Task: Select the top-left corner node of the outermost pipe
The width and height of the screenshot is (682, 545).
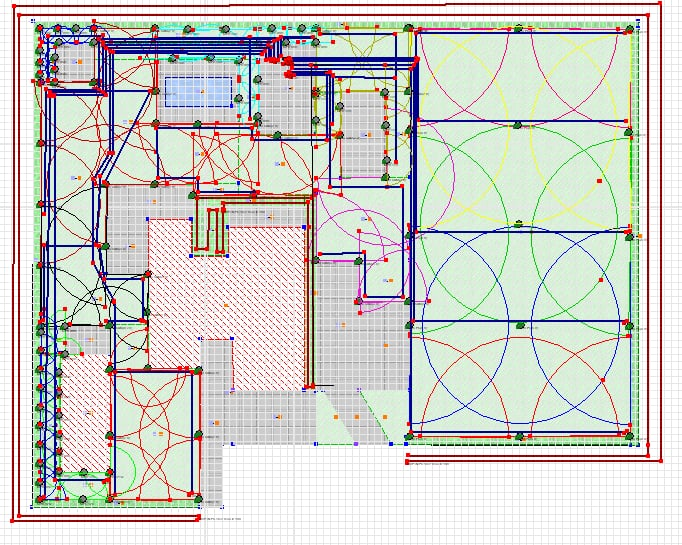Action: [x=13, y=7]
